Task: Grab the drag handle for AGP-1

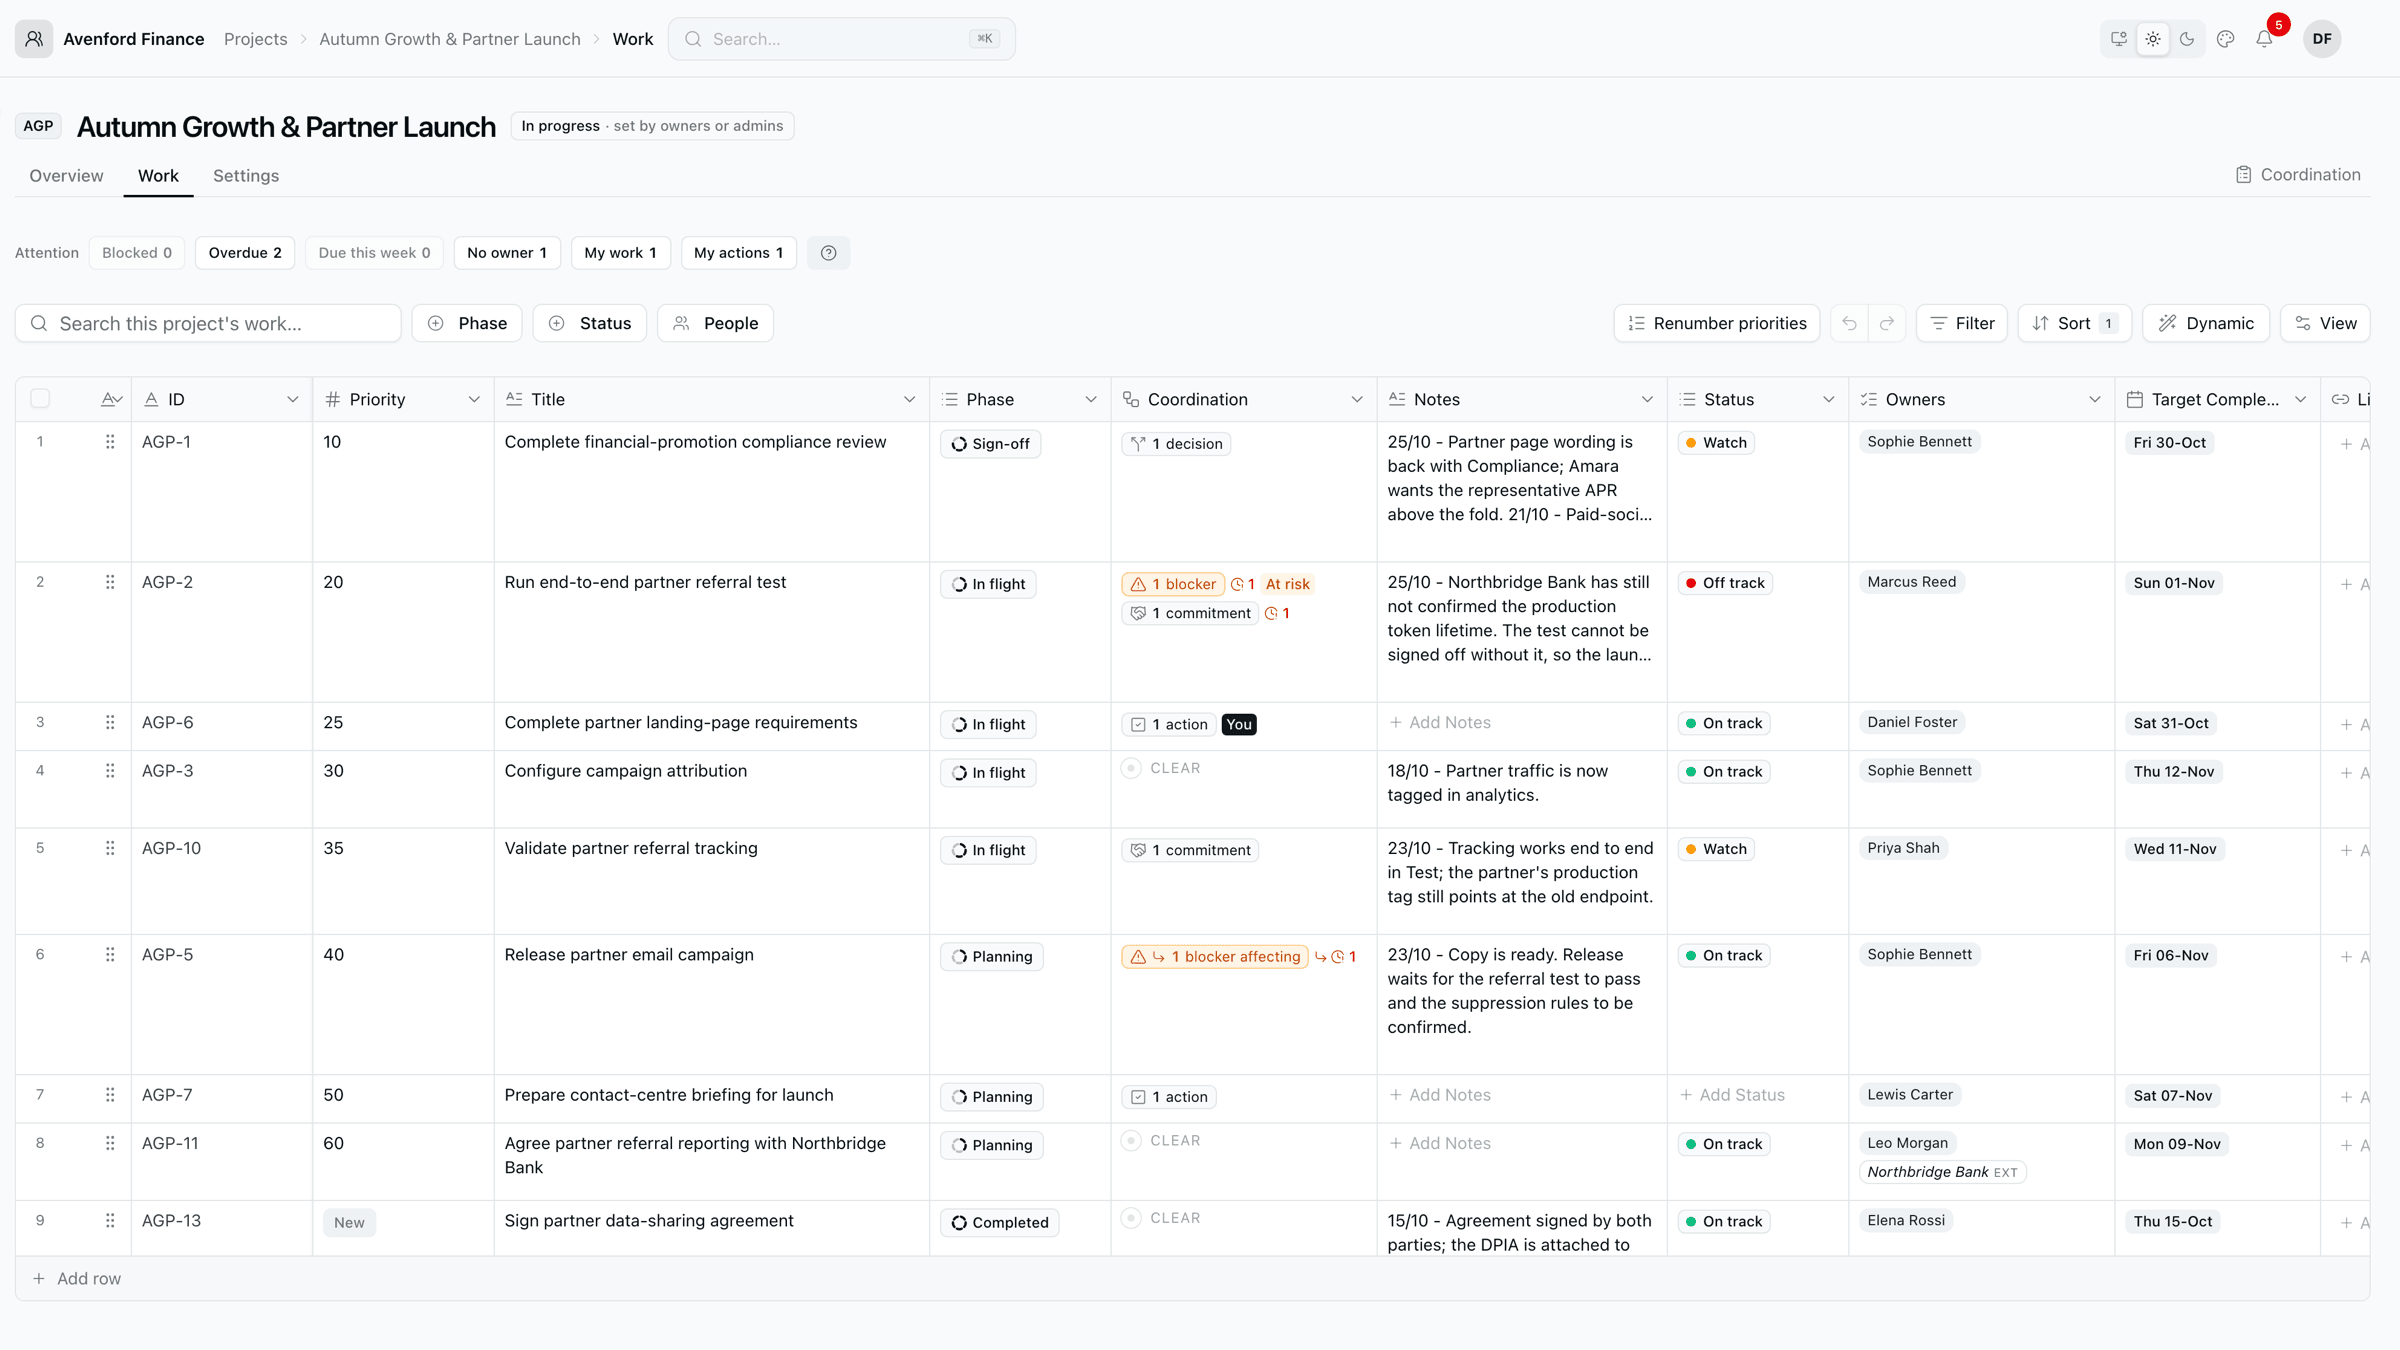Action: click(x=110, y=442)
